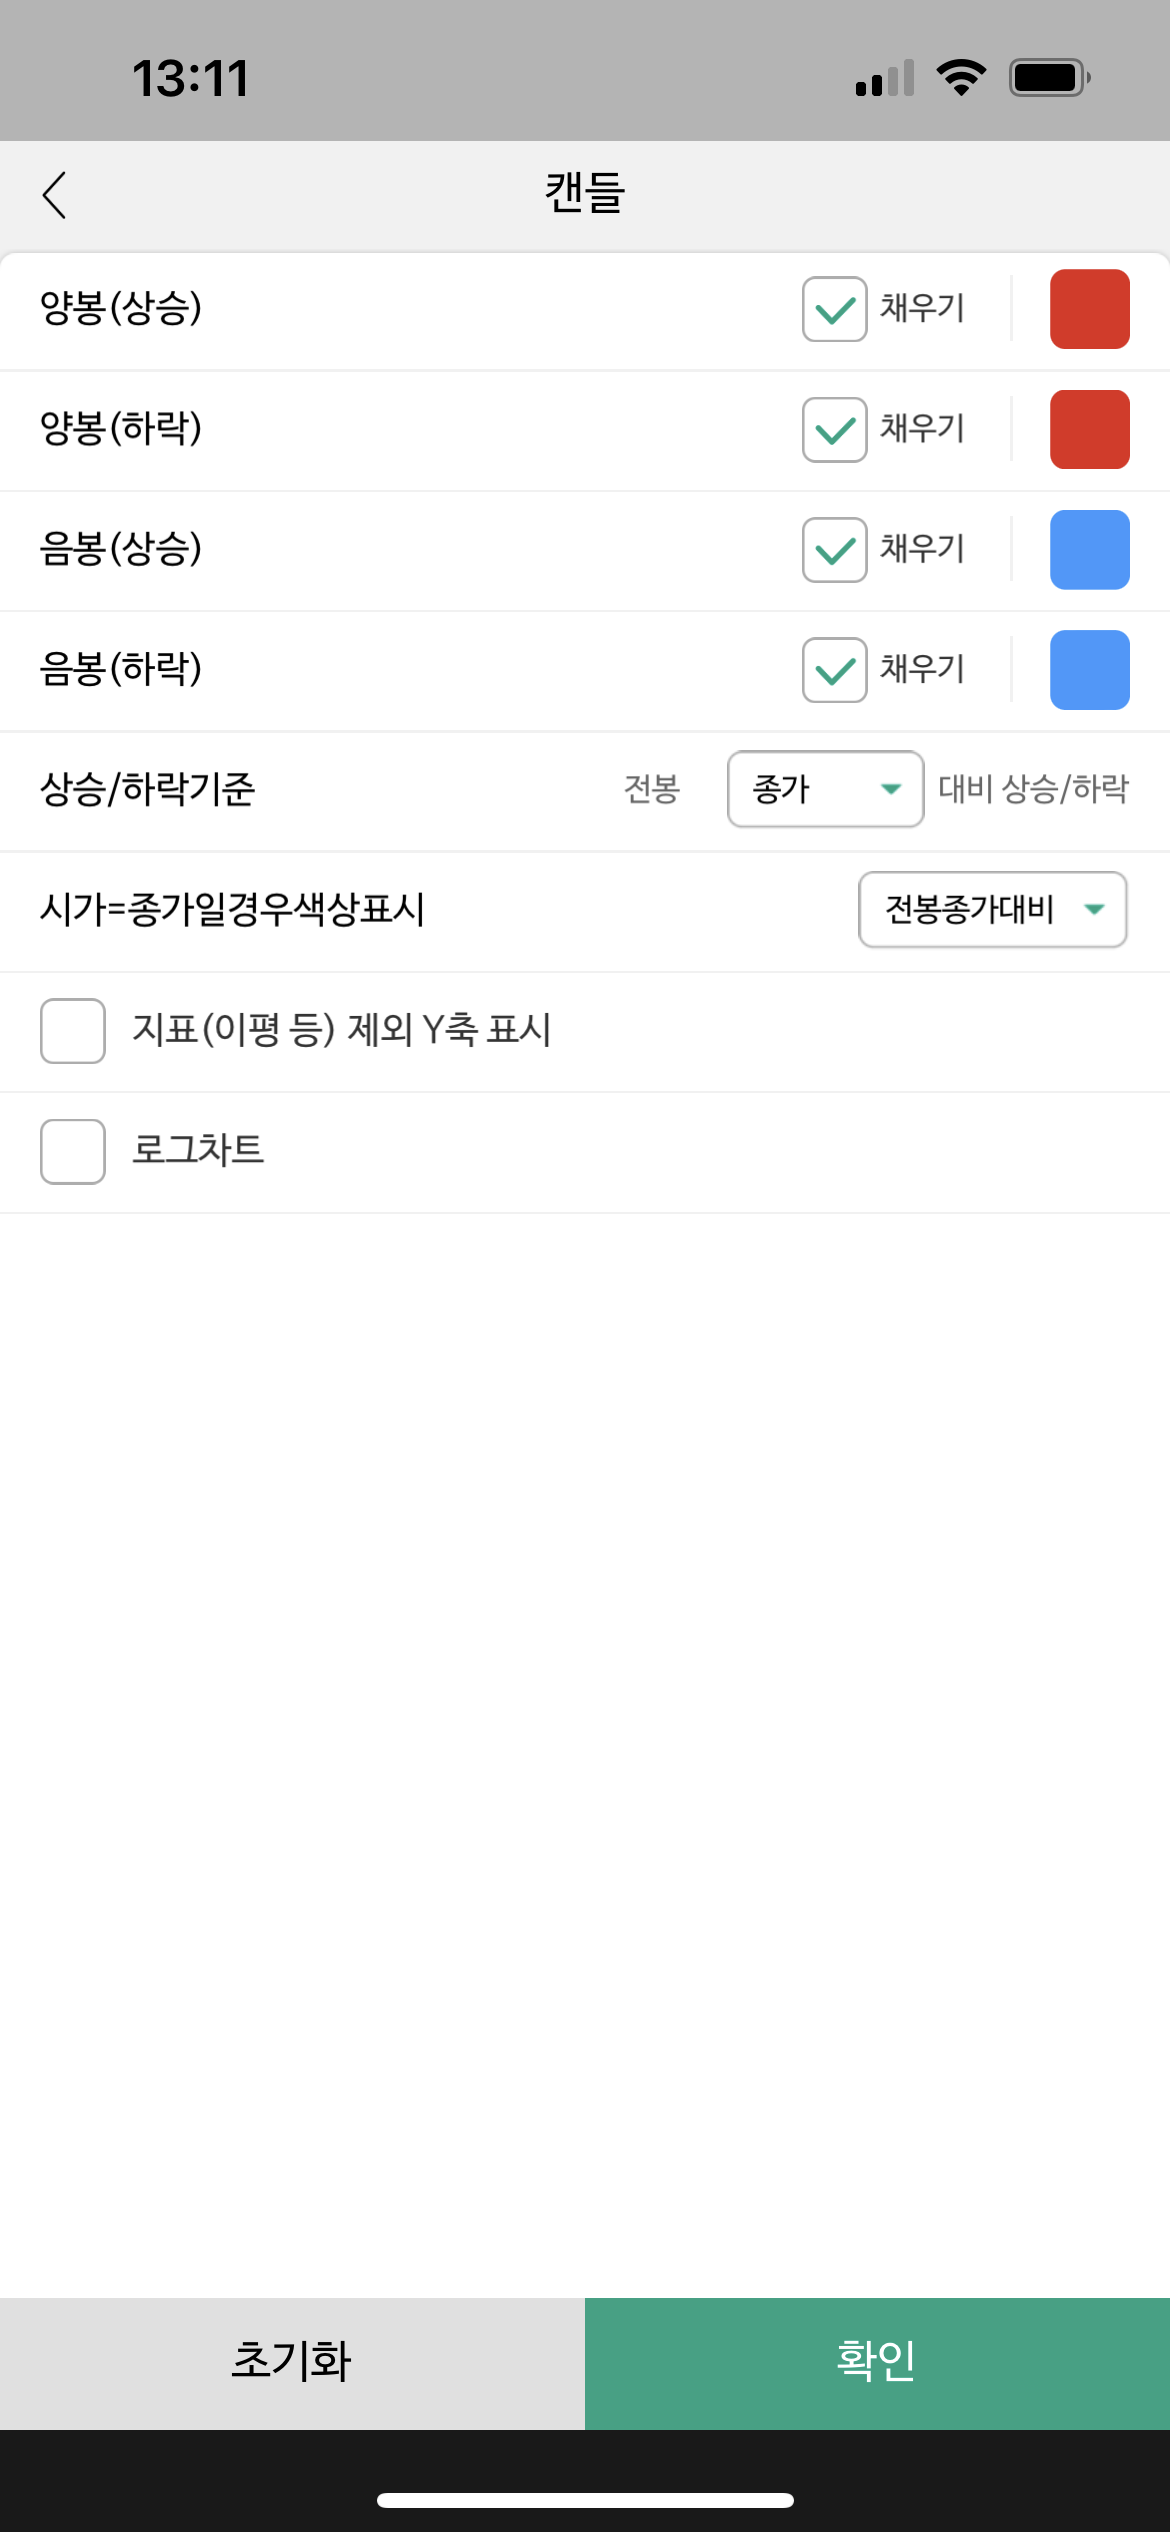Tap the cellular signal bars icon

click(x=885, y=77)
